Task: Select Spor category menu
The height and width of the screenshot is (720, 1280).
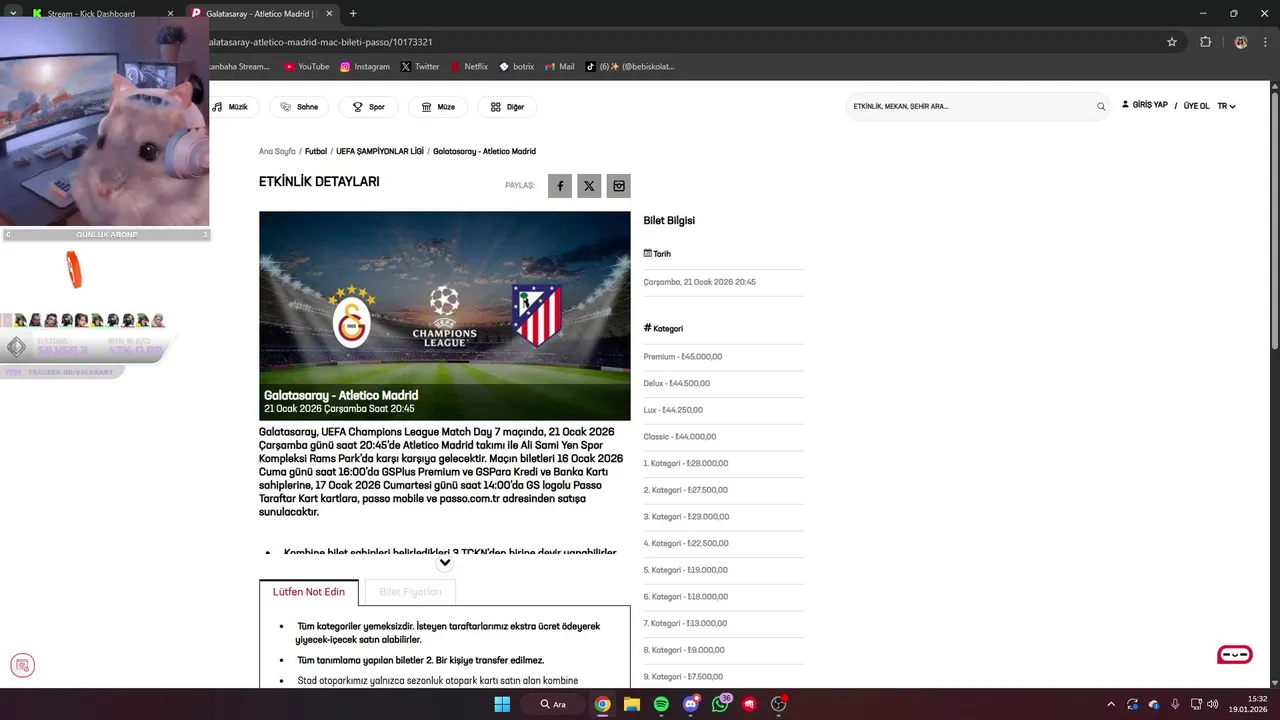Action: point(368,107)
